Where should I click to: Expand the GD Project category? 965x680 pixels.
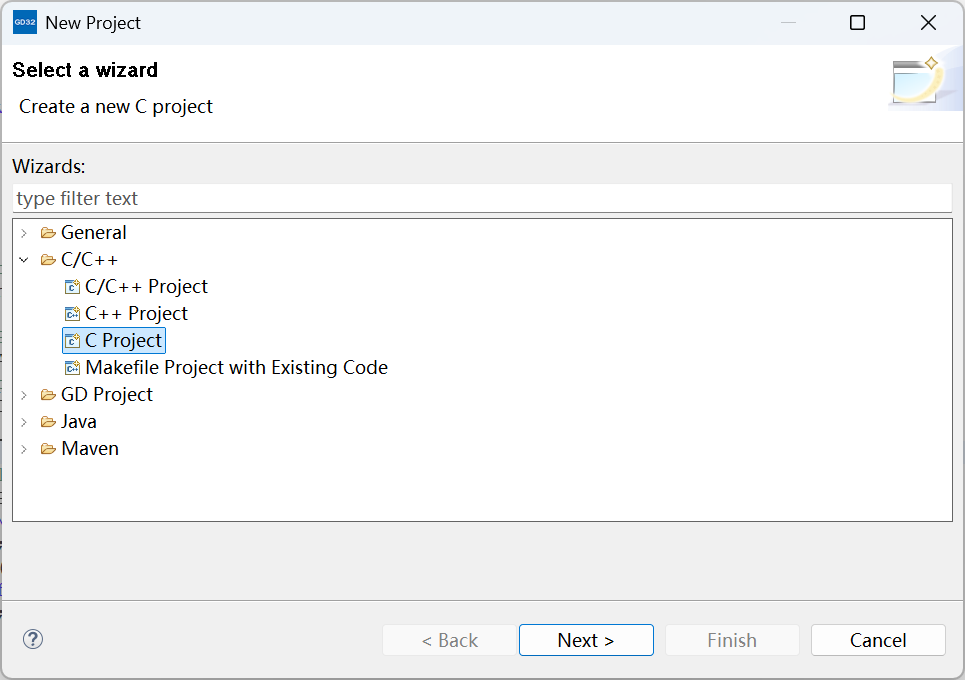pyautogui.click(x=24, y=395)
